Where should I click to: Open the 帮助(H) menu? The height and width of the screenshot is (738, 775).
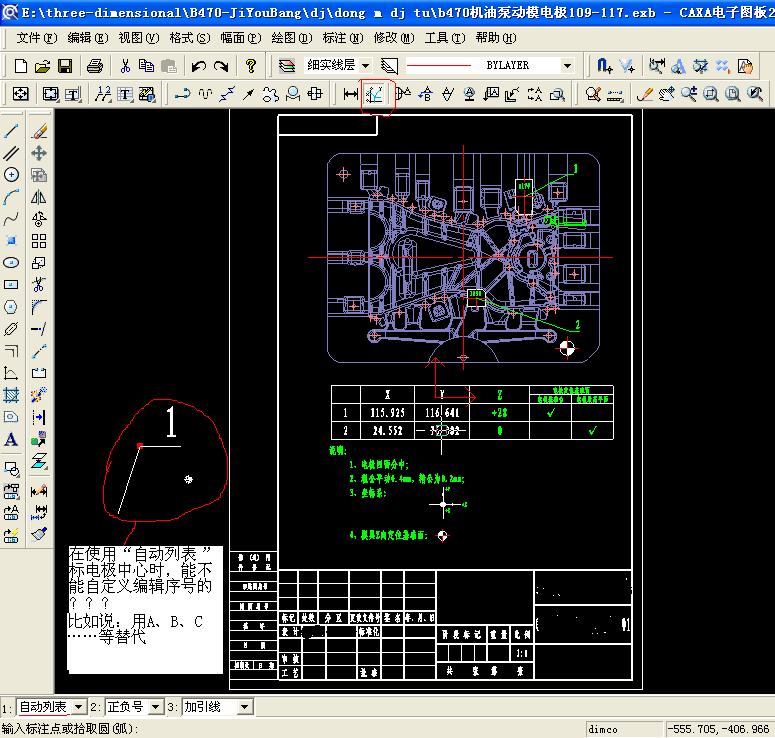point(496,38)
